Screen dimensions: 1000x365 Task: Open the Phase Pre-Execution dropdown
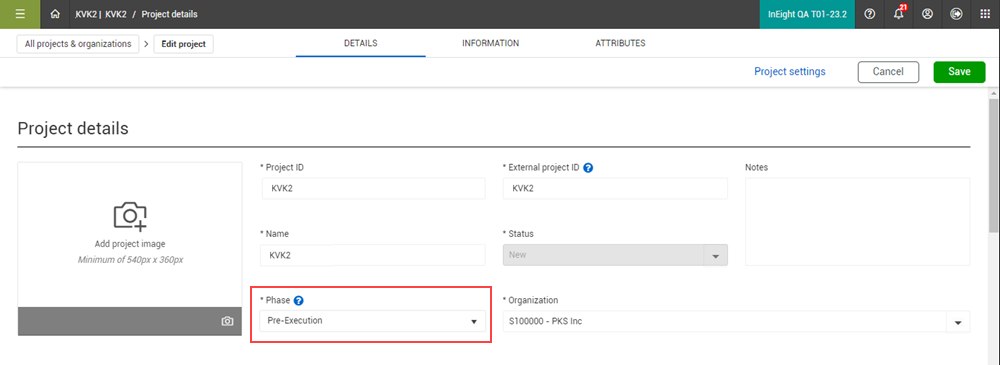click(372, 321)
